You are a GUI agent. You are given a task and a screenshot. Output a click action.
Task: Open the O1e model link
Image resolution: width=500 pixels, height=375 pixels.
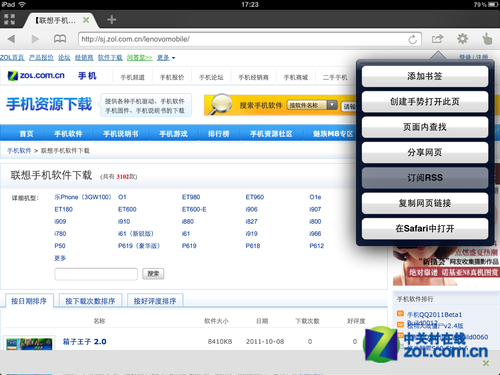pos(315,197)
